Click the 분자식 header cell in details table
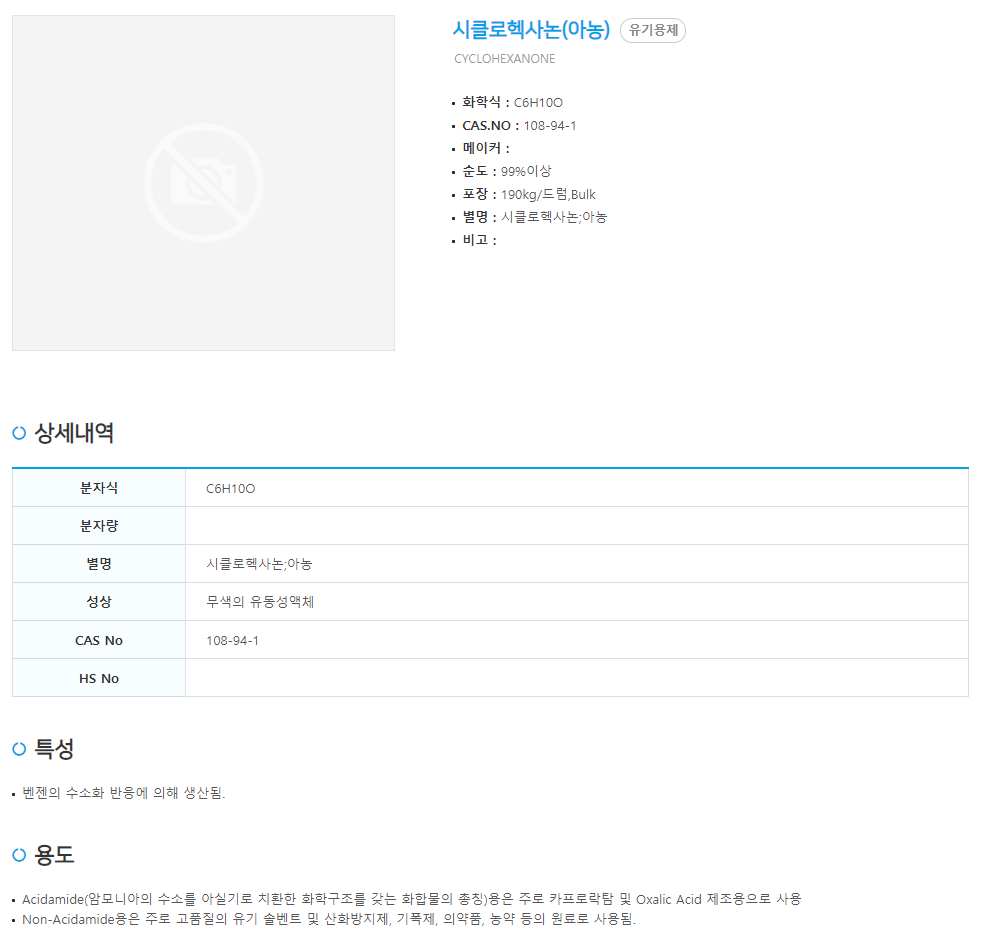This screenshot has height=949, width=983. click(x=99, y=488)
